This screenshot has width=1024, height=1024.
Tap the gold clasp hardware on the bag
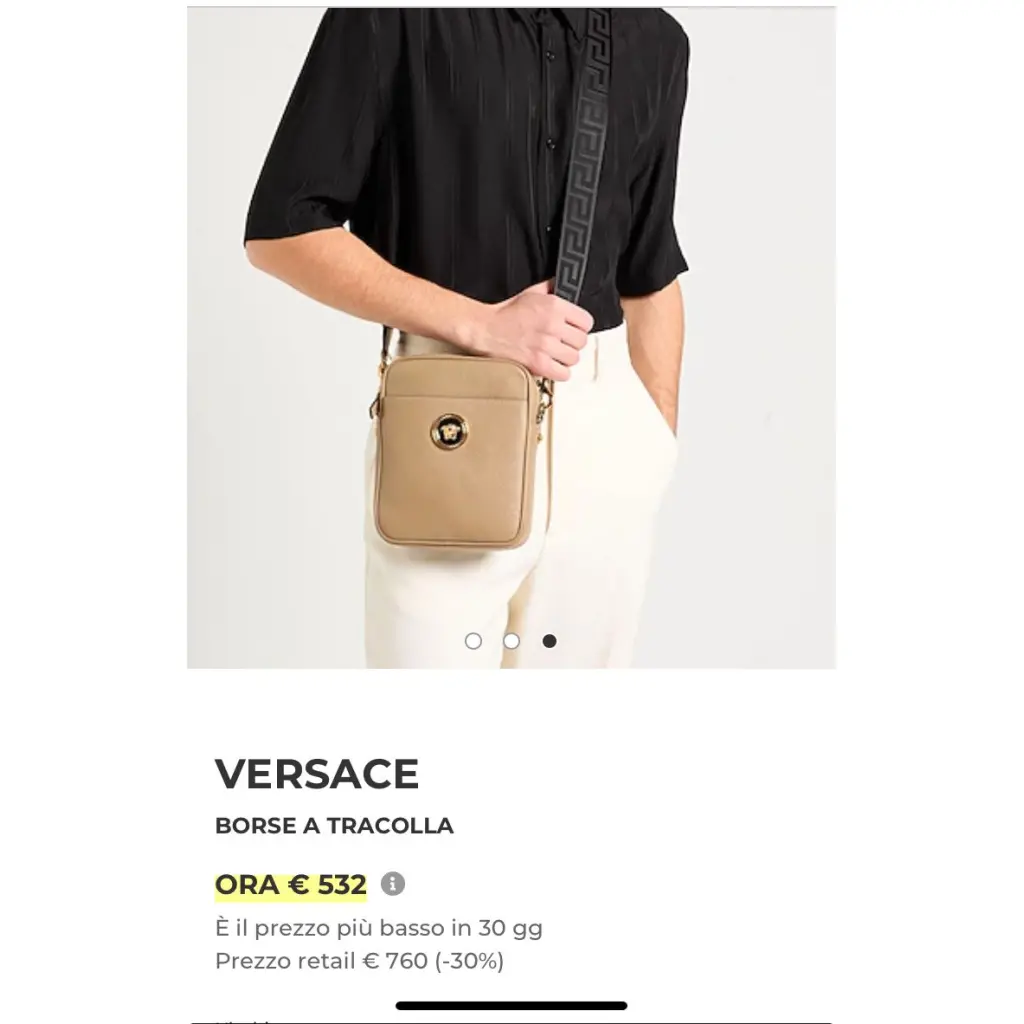[x=544, y=396]
